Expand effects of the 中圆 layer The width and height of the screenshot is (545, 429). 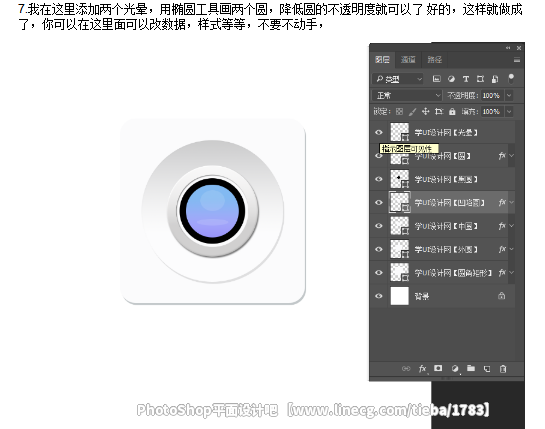511,226
